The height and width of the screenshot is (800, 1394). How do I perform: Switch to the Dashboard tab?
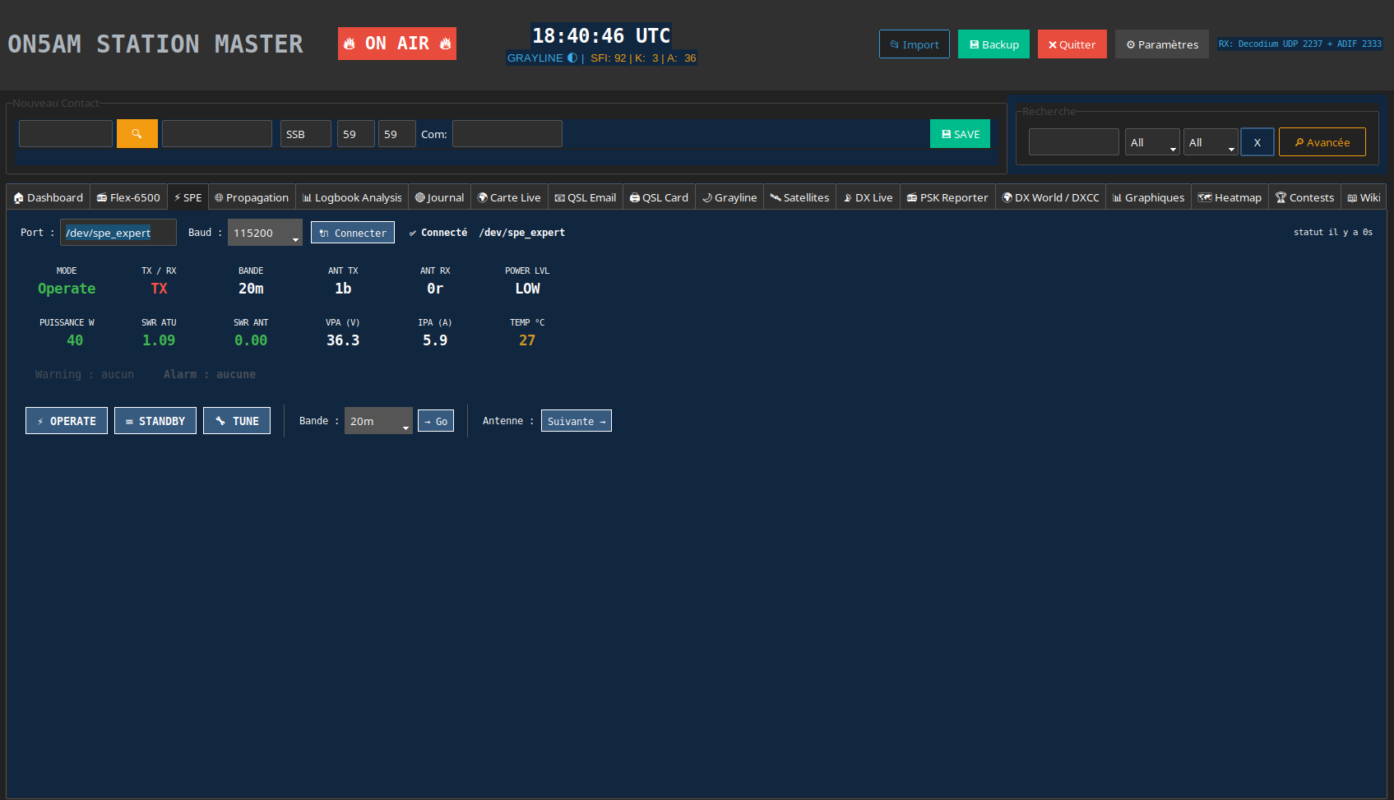[x=49, y=198]
